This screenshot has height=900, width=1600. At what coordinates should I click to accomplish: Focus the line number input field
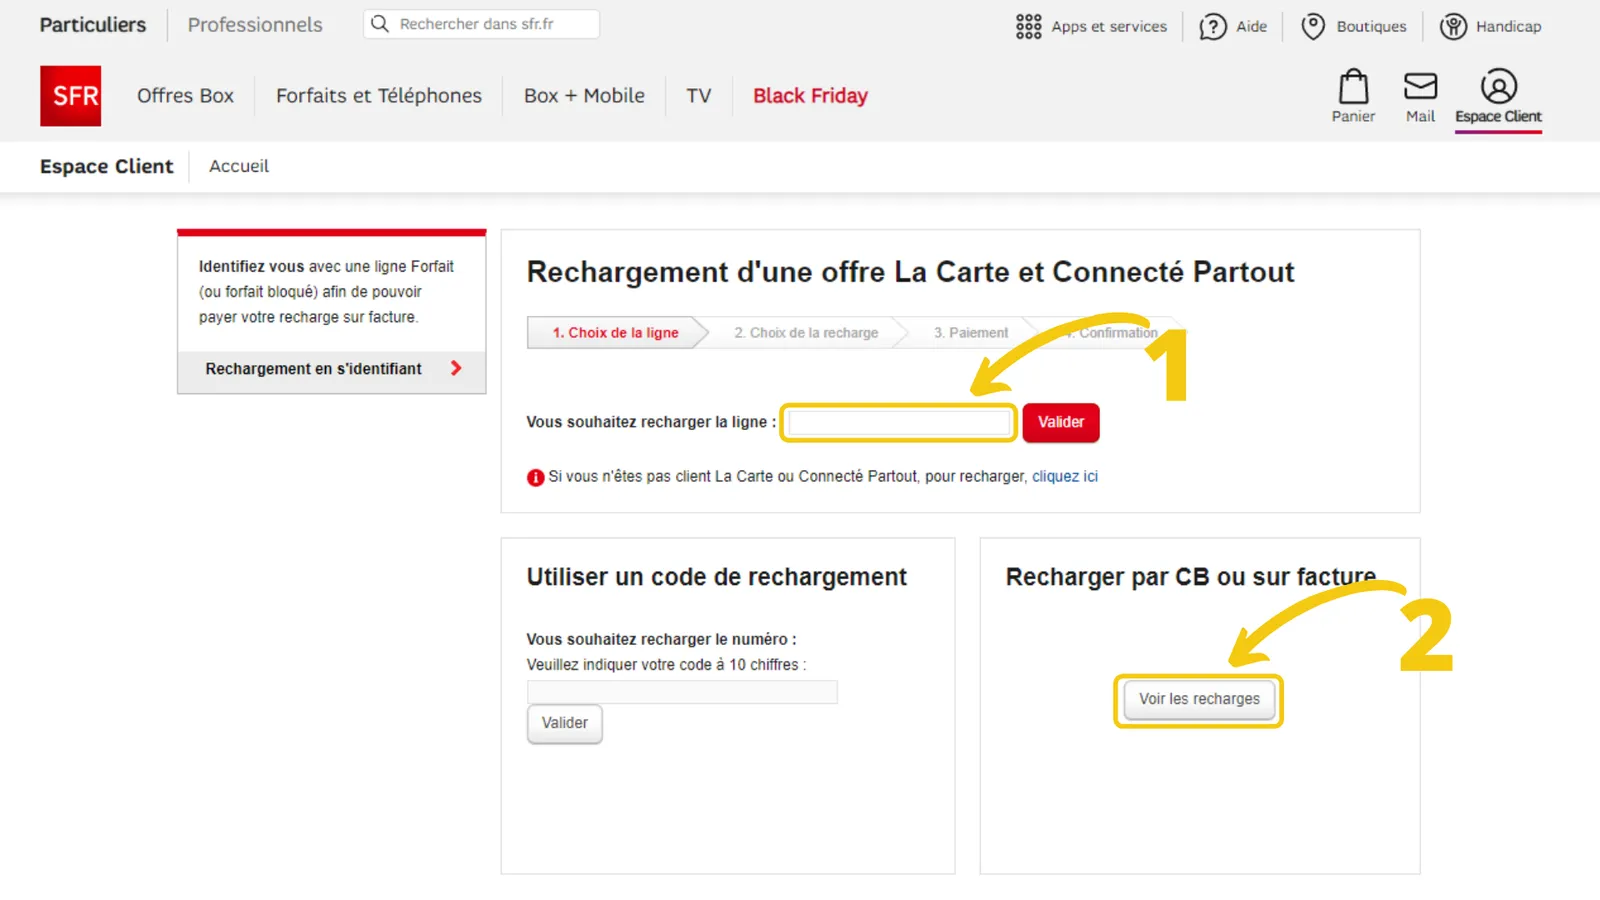pos(899,422)
